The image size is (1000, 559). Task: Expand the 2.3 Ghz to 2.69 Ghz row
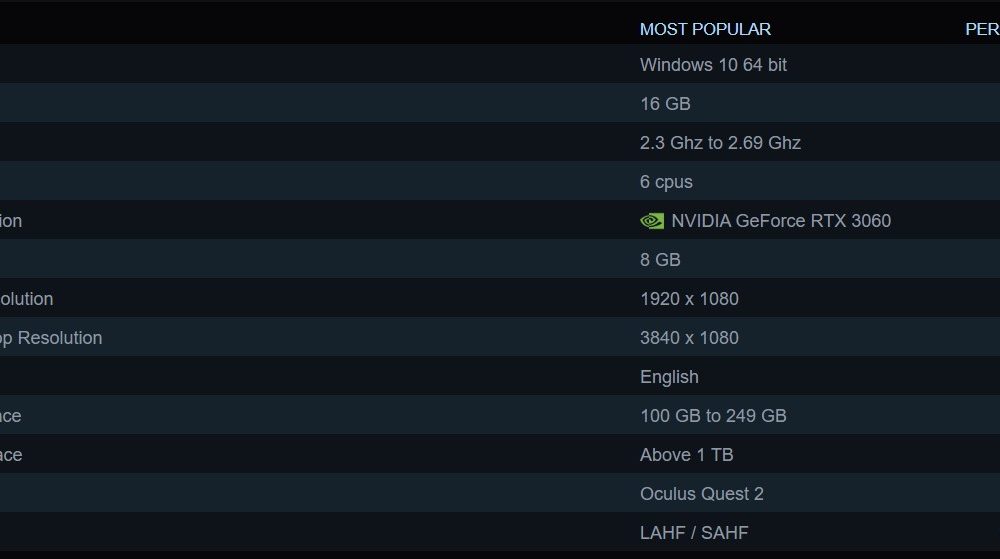click(x=500, y=142)
